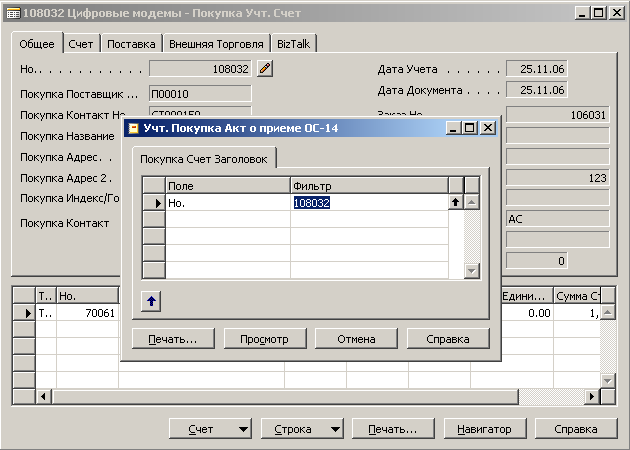Click the horizontal scrollbar thumb of lines table

285,397
